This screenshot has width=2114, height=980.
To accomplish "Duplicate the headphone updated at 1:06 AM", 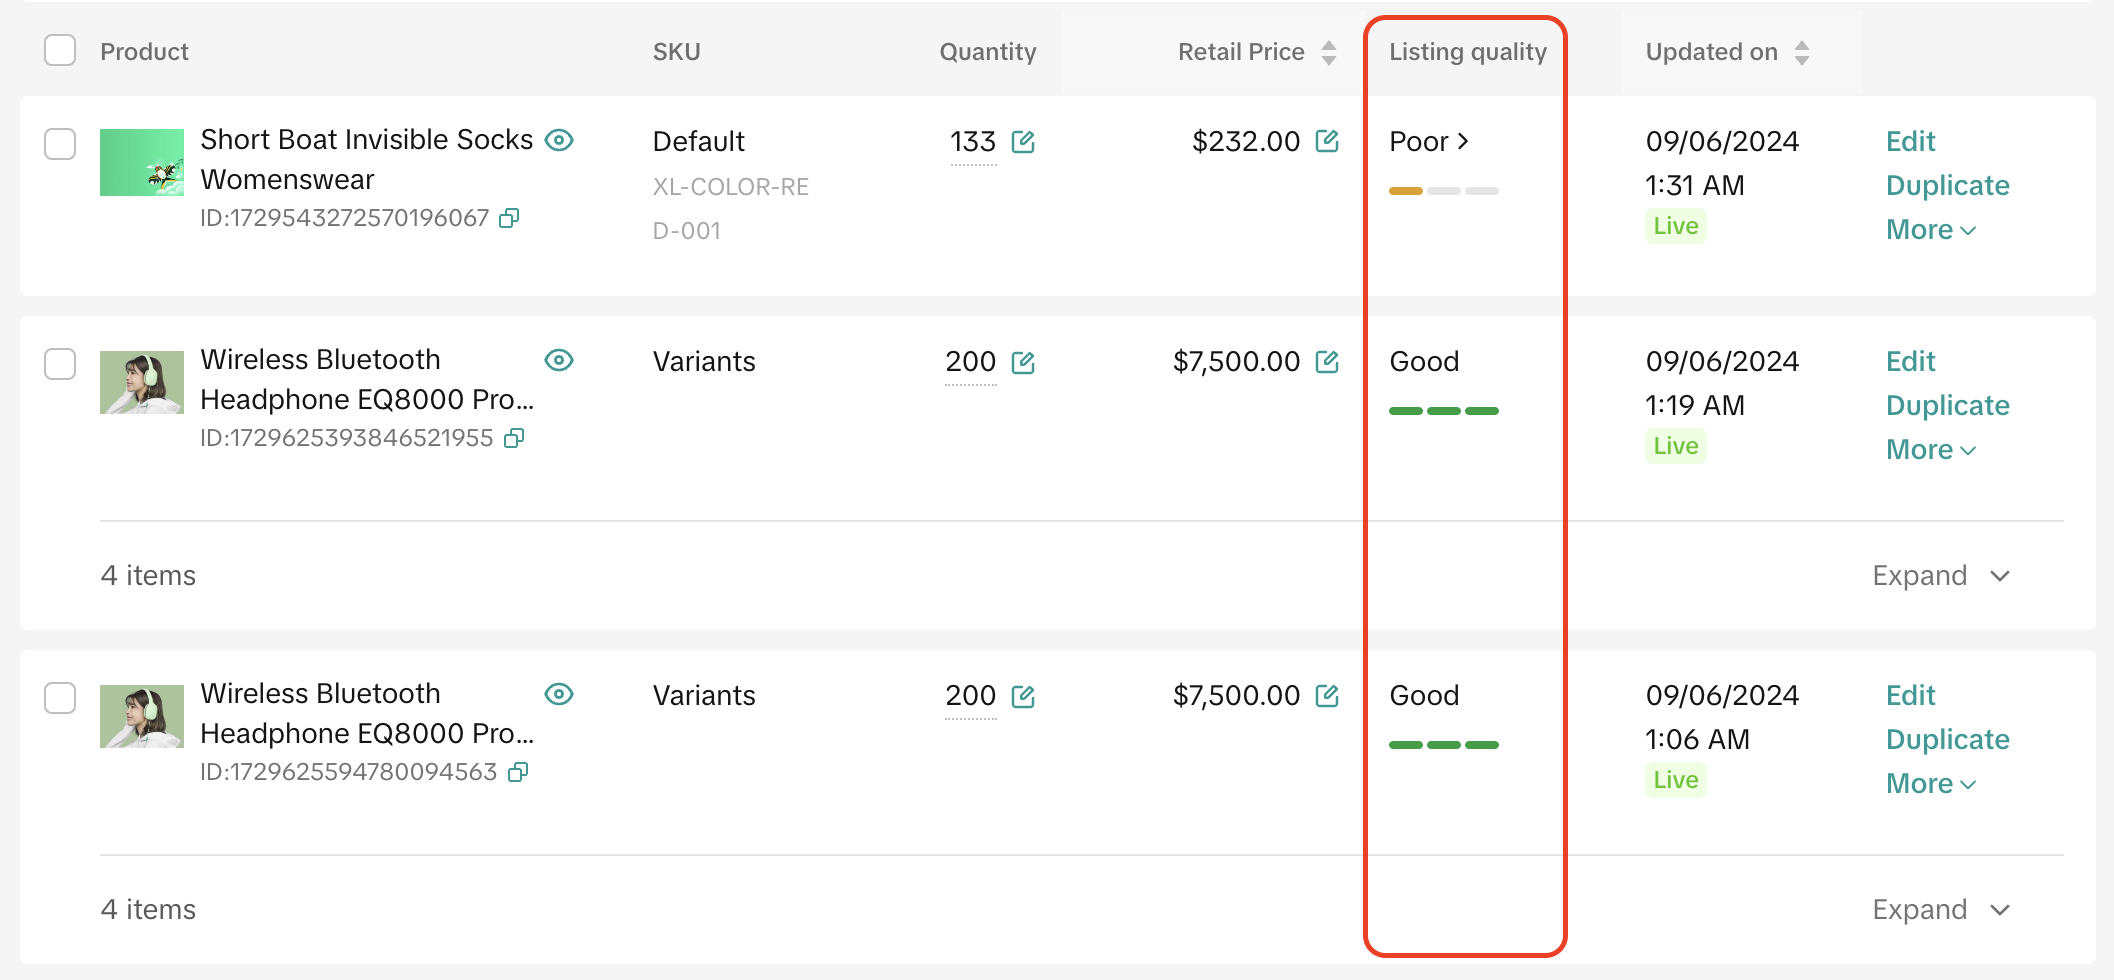I will pos(1947,740).
